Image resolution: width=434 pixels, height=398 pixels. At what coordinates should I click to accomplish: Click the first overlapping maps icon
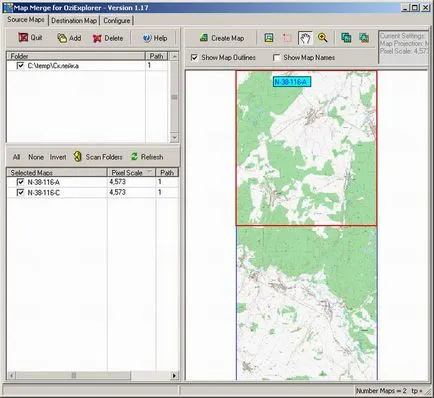346,38
